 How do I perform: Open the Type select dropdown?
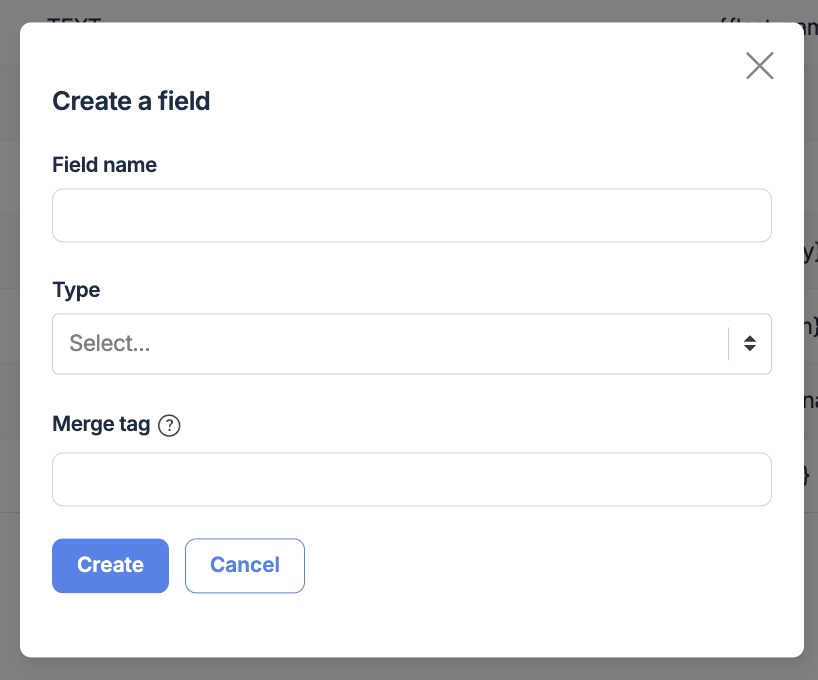[x=412, y=344]
